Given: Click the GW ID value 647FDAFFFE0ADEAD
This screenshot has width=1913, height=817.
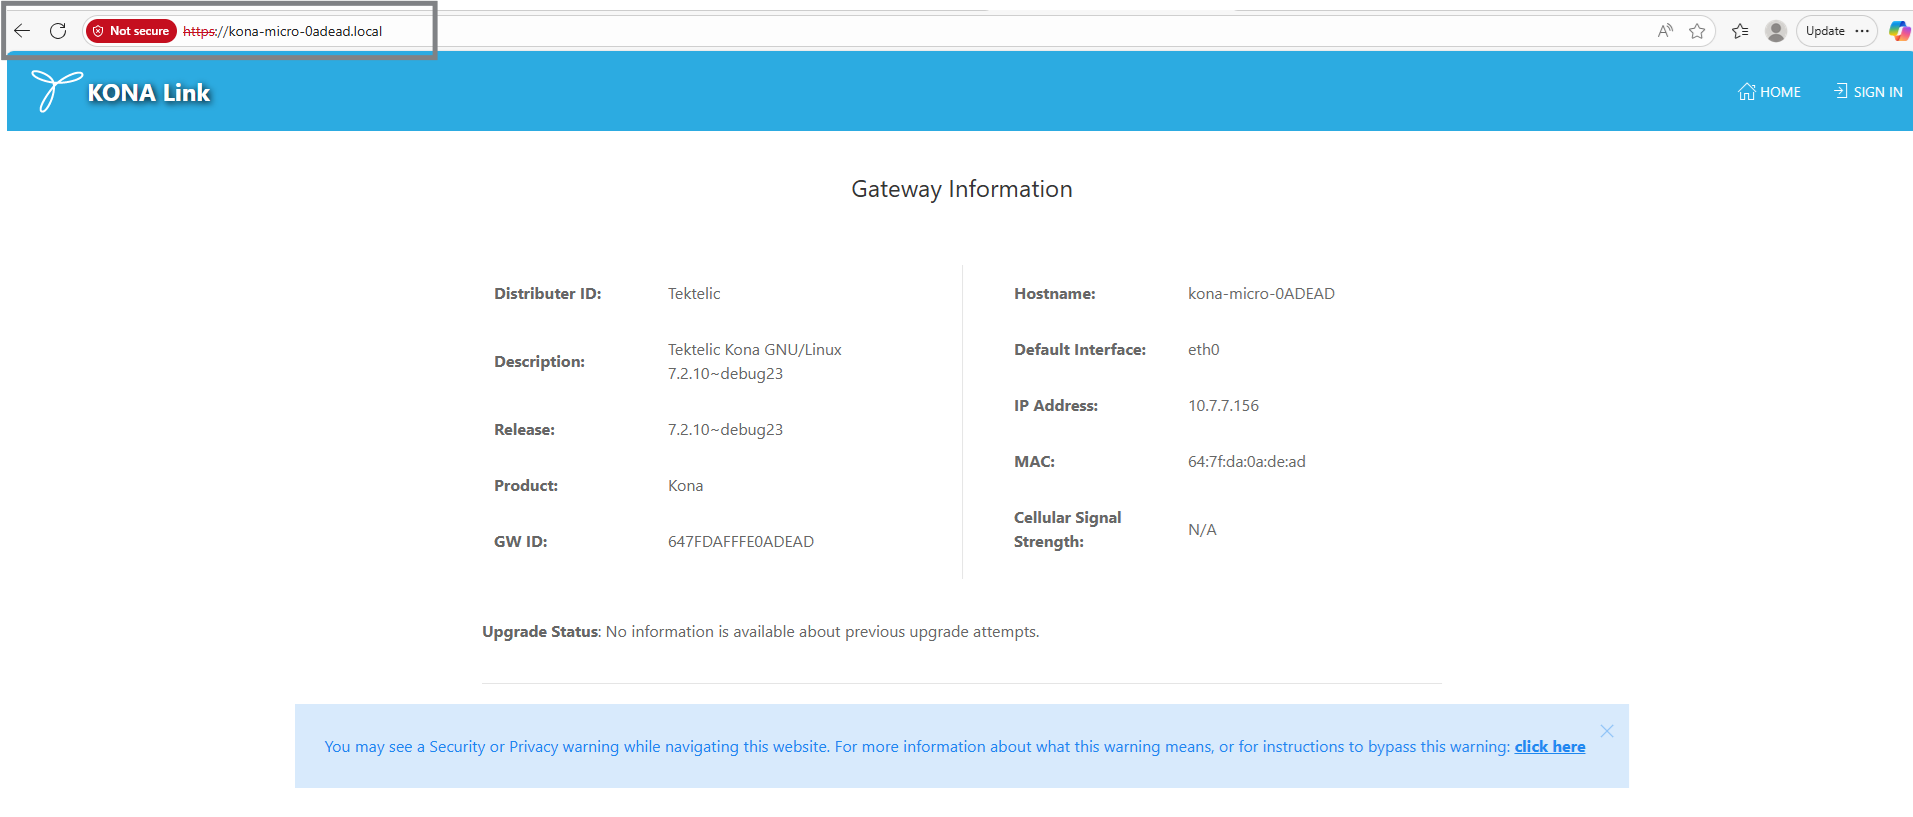Looking at the screenshot, I should coord(740,541).
